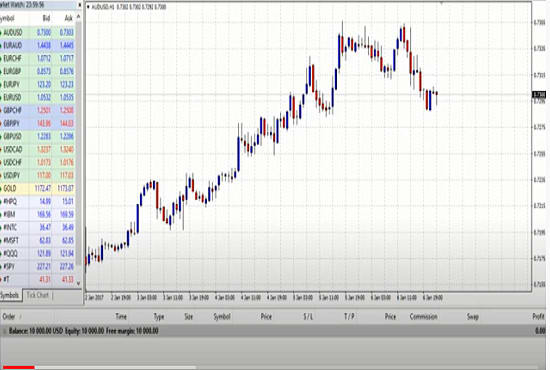
Task: Select the EURCHF symbol row
Action: 38,59
